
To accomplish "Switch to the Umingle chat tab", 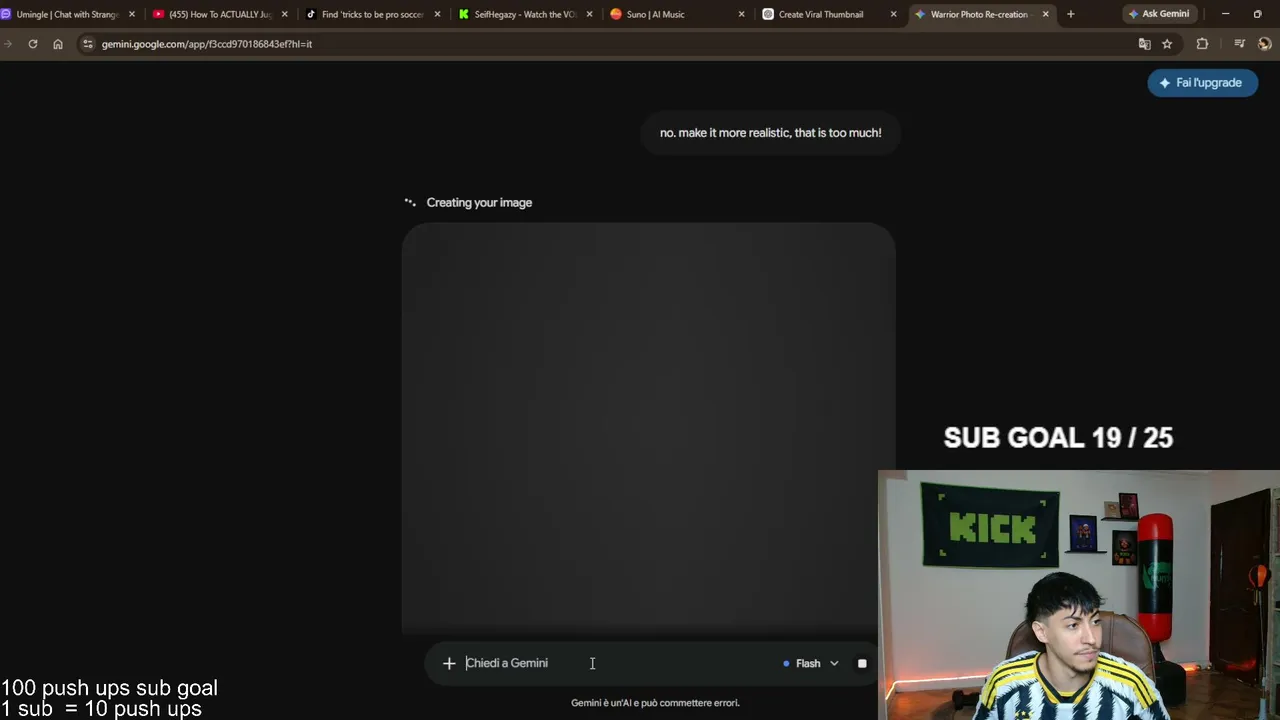I will [x=68, y=14].
